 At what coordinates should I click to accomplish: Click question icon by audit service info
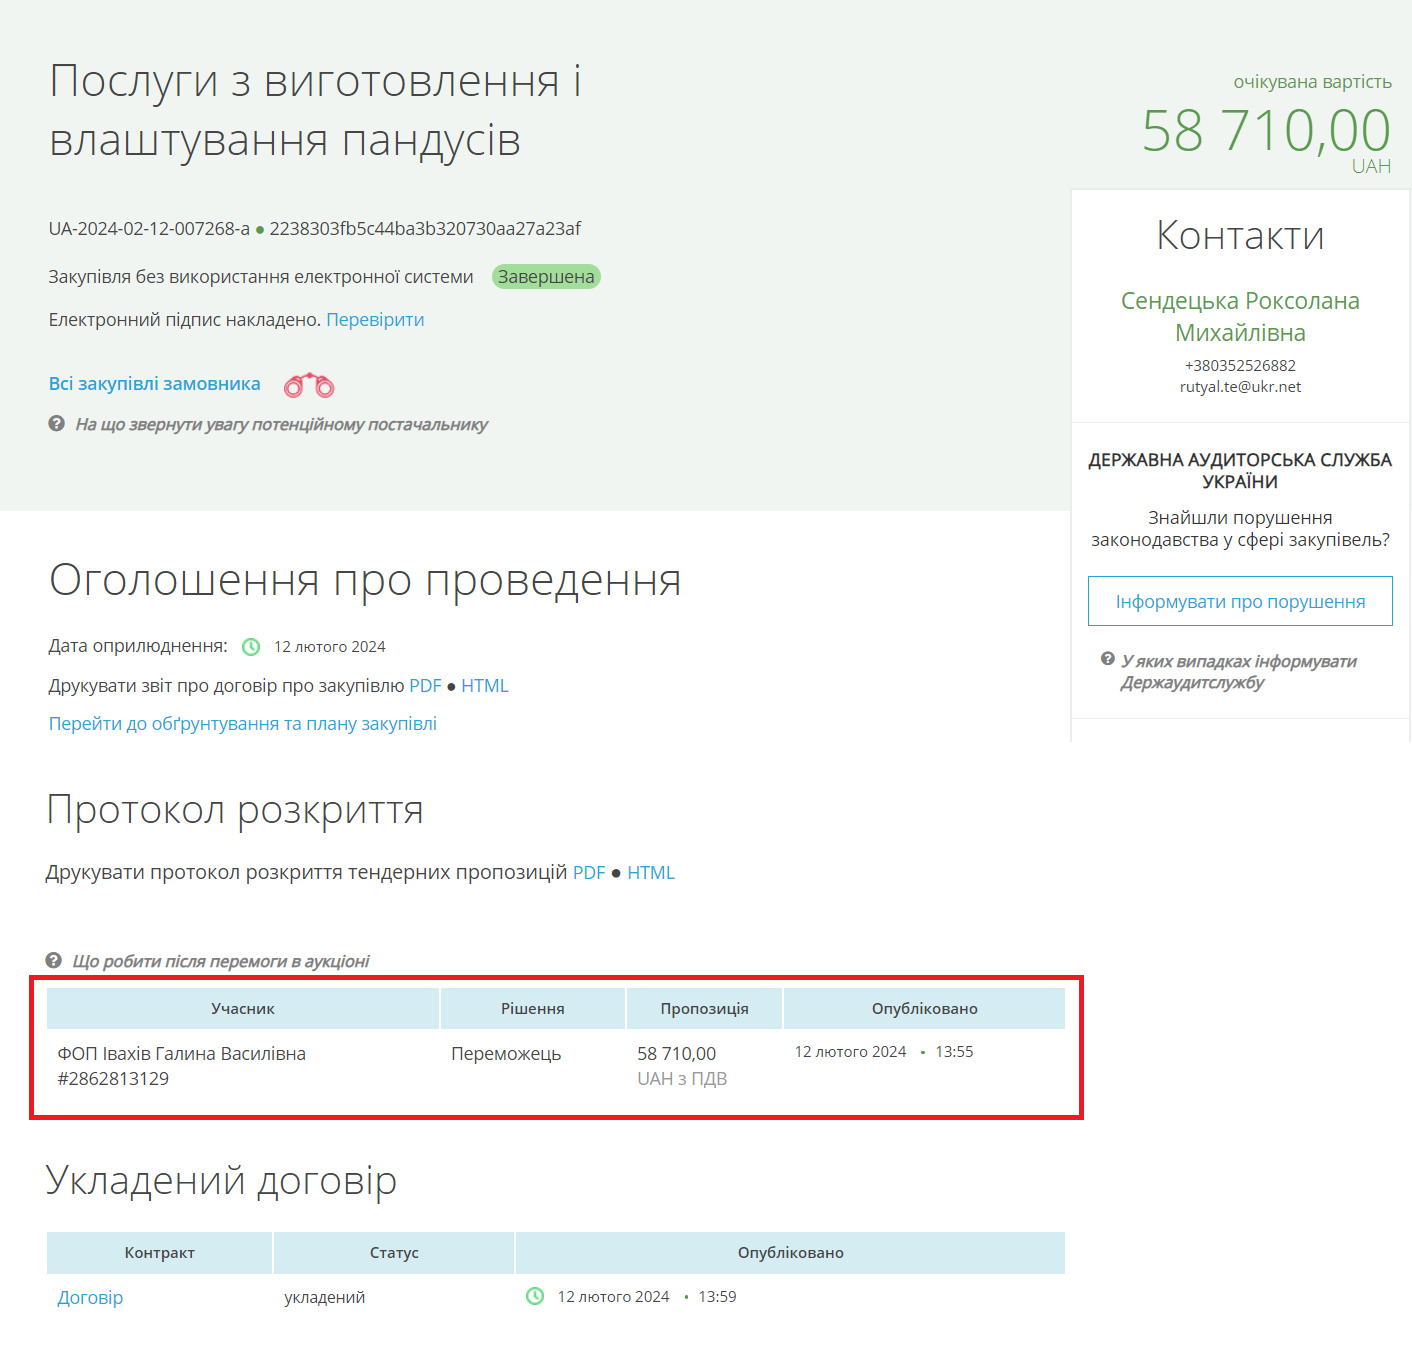(x=1108, y=659)
